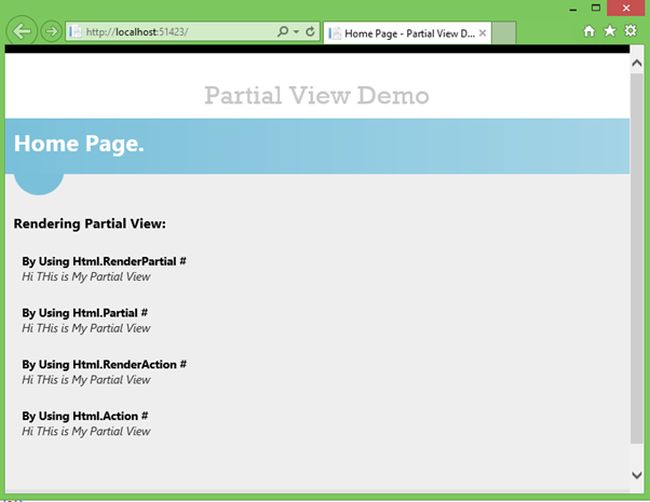Open Tools with the gear icon
650x502 pixels.
click(x=630, y=31)
